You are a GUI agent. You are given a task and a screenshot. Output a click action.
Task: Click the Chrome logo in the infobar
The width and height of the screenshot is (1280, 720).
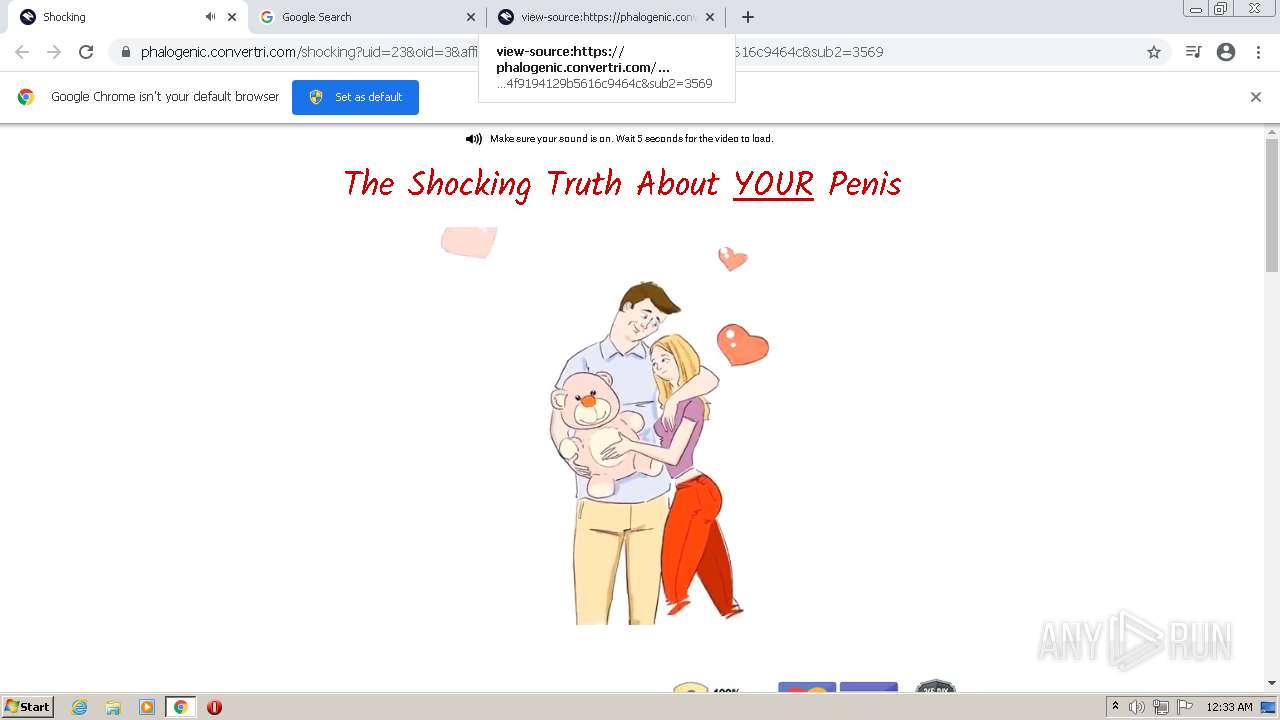[26, 97]
